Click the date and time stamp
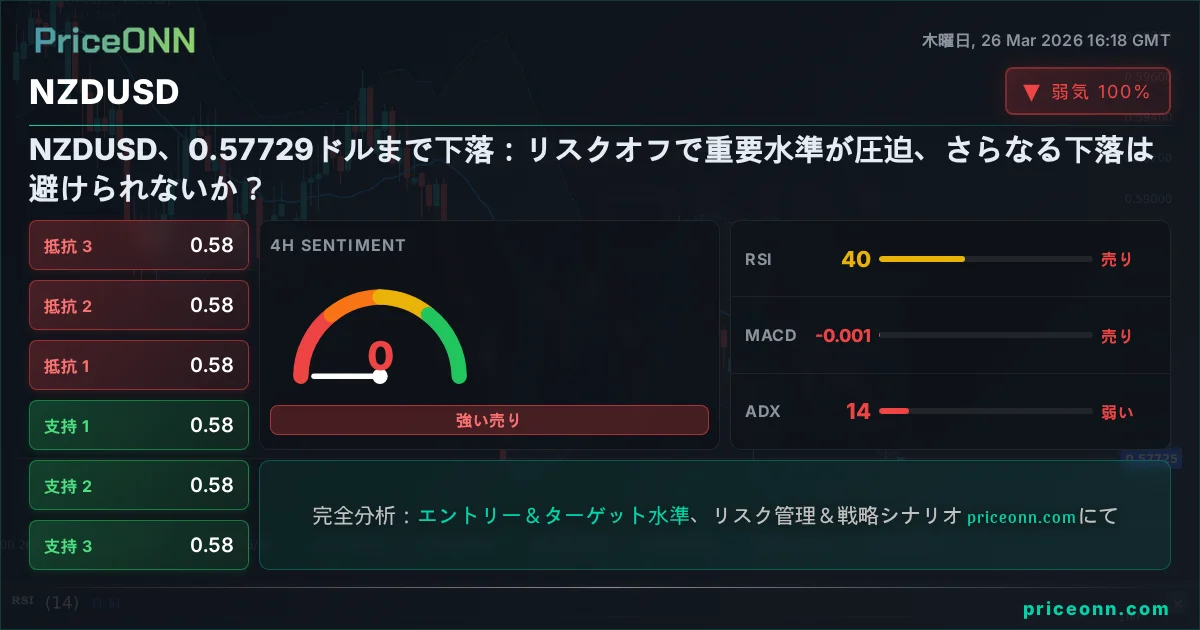 [1045, 41]
